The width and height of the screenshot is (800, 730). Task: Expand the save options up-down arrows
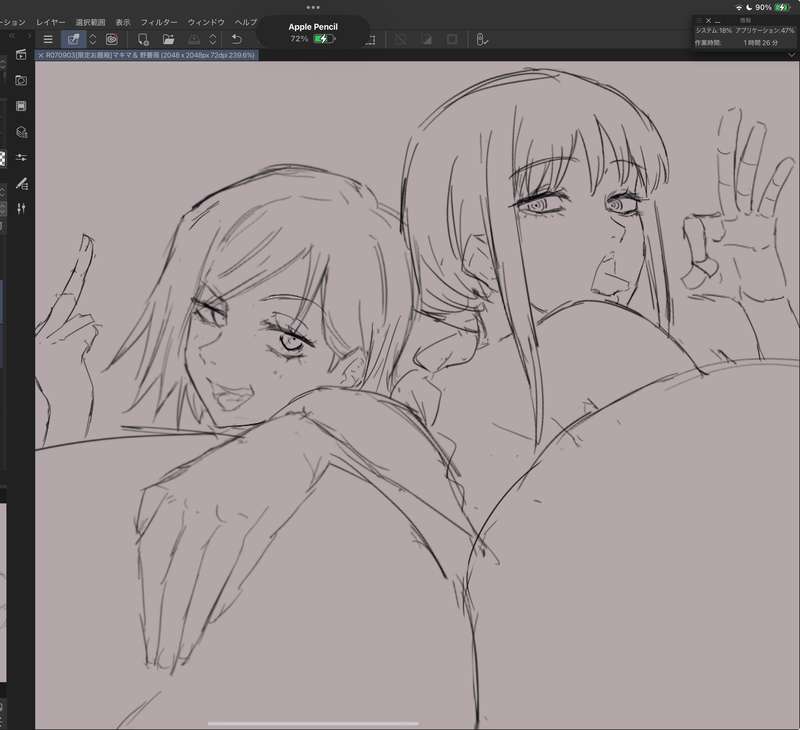pos(213,39)
